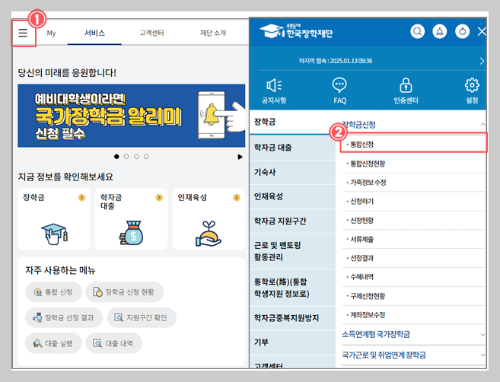This screenshot has height=382, width=500.
Task: Select 통학로 통합 학생지원 정보로 category
Action: tap(293, 288)
